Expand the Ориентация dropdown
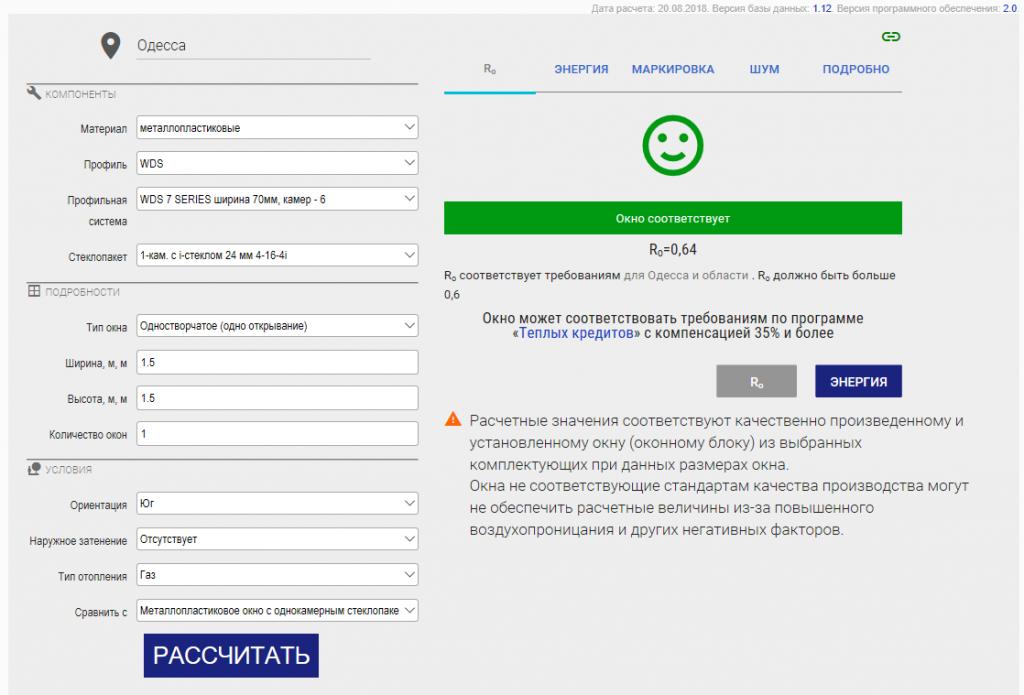Viewport: 1024px width, 695px height. (276, 505)
